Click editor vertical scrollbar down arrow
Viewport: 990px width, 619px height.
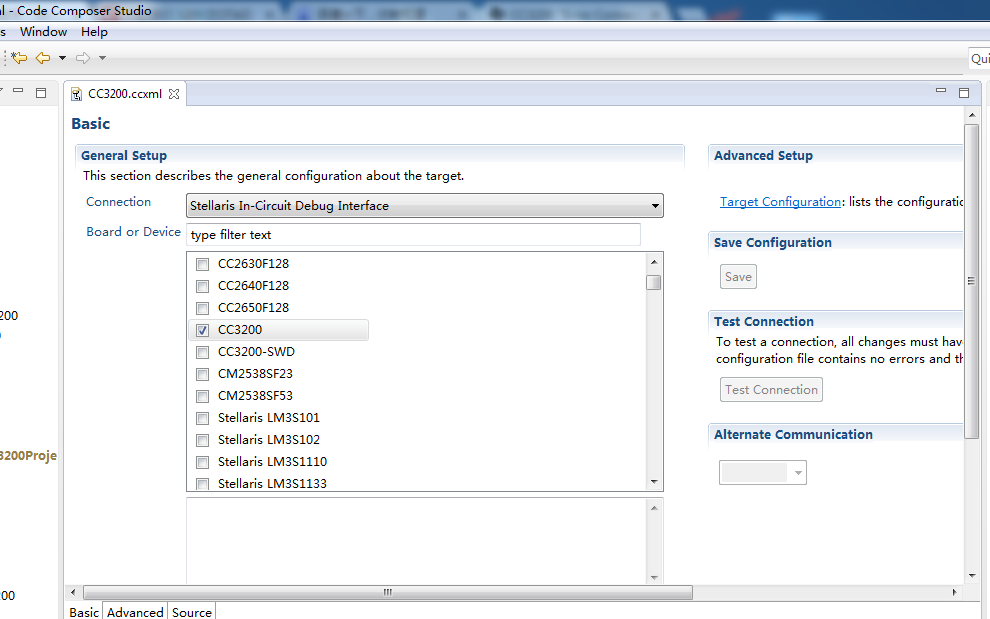[972, 575]
